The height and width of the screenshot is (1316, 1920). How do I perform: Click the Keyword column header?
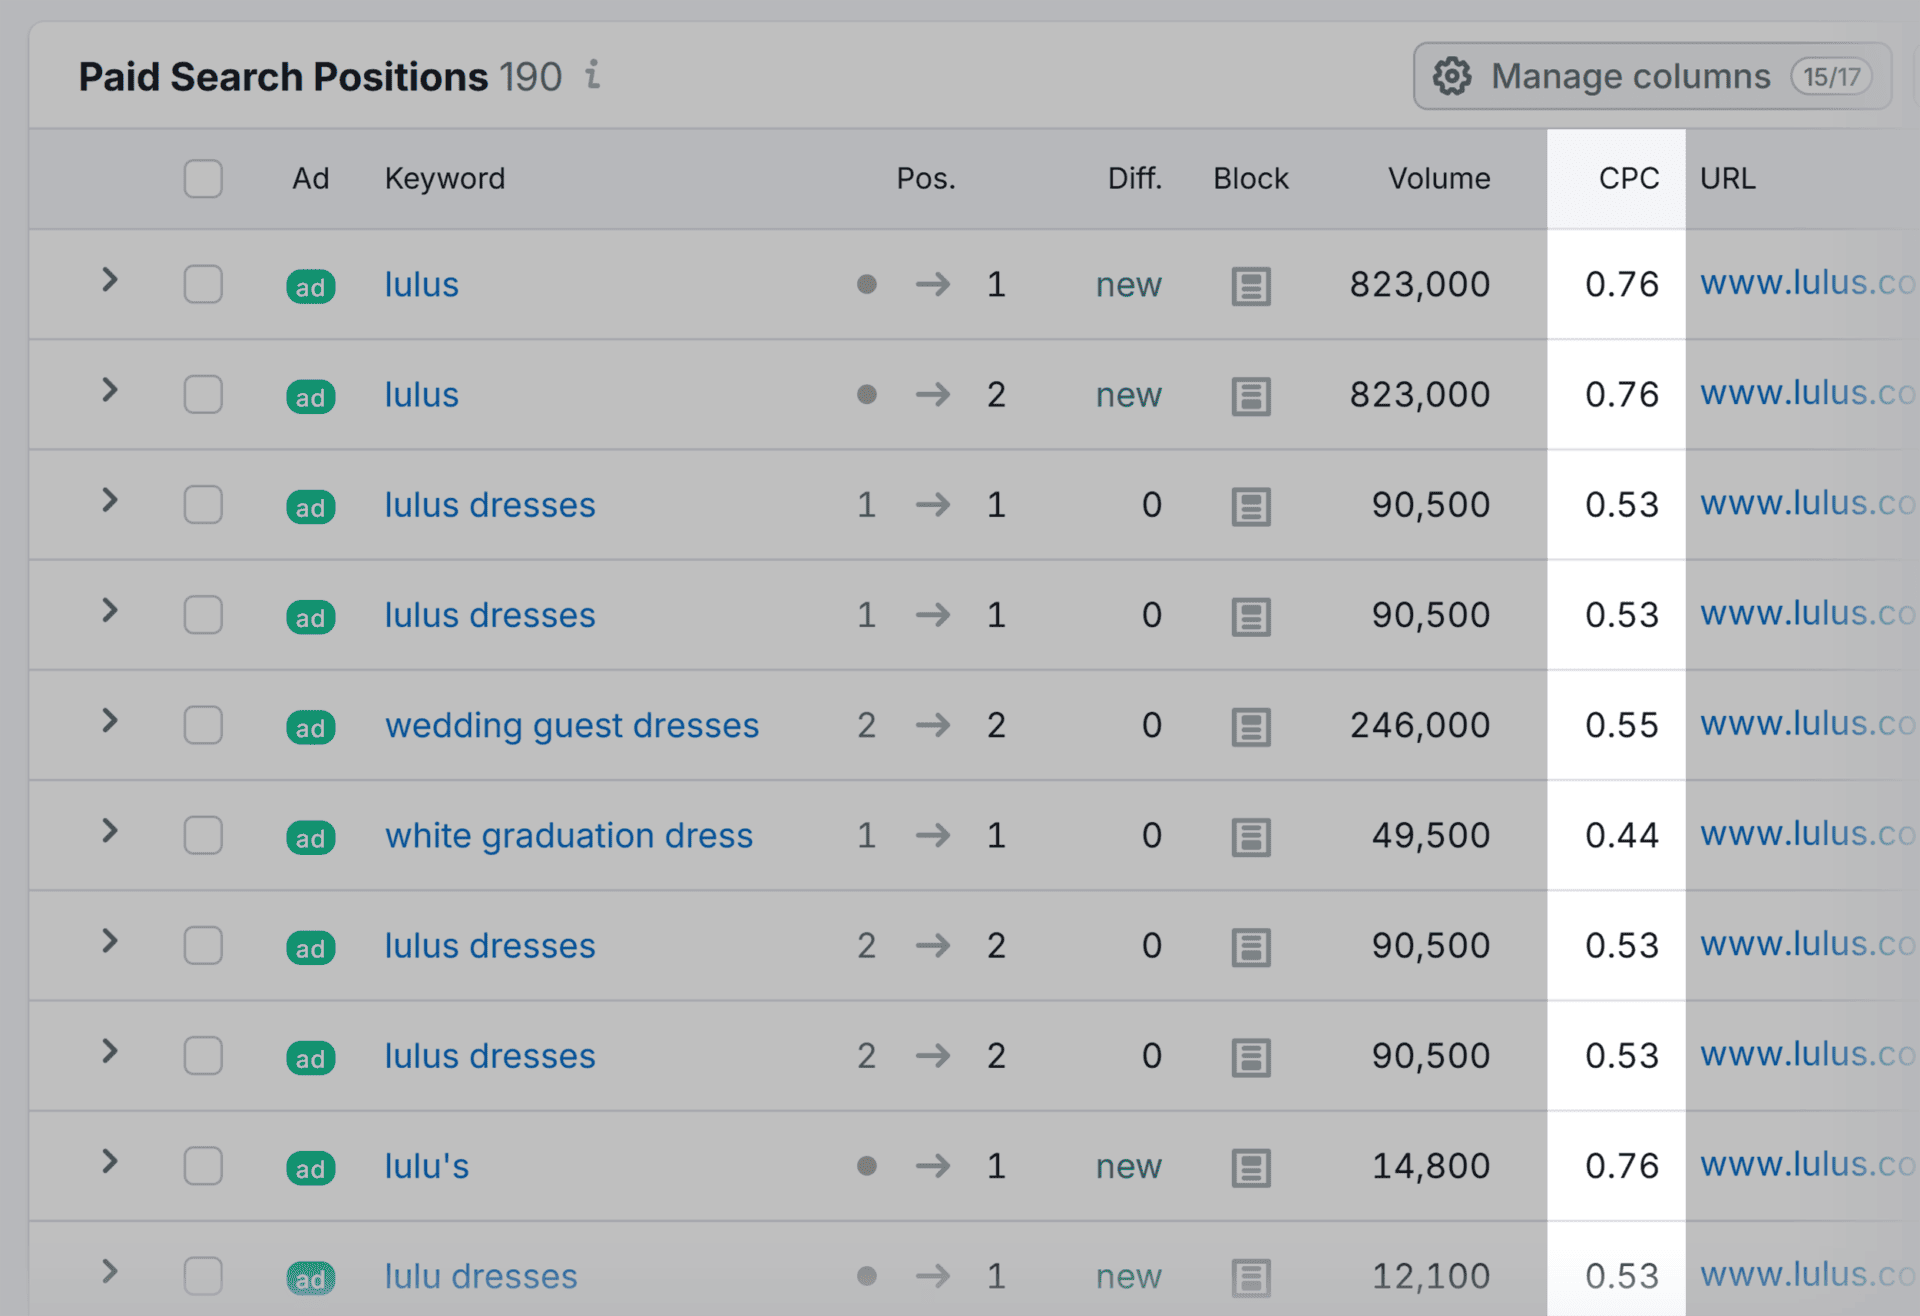coord(445,179)
